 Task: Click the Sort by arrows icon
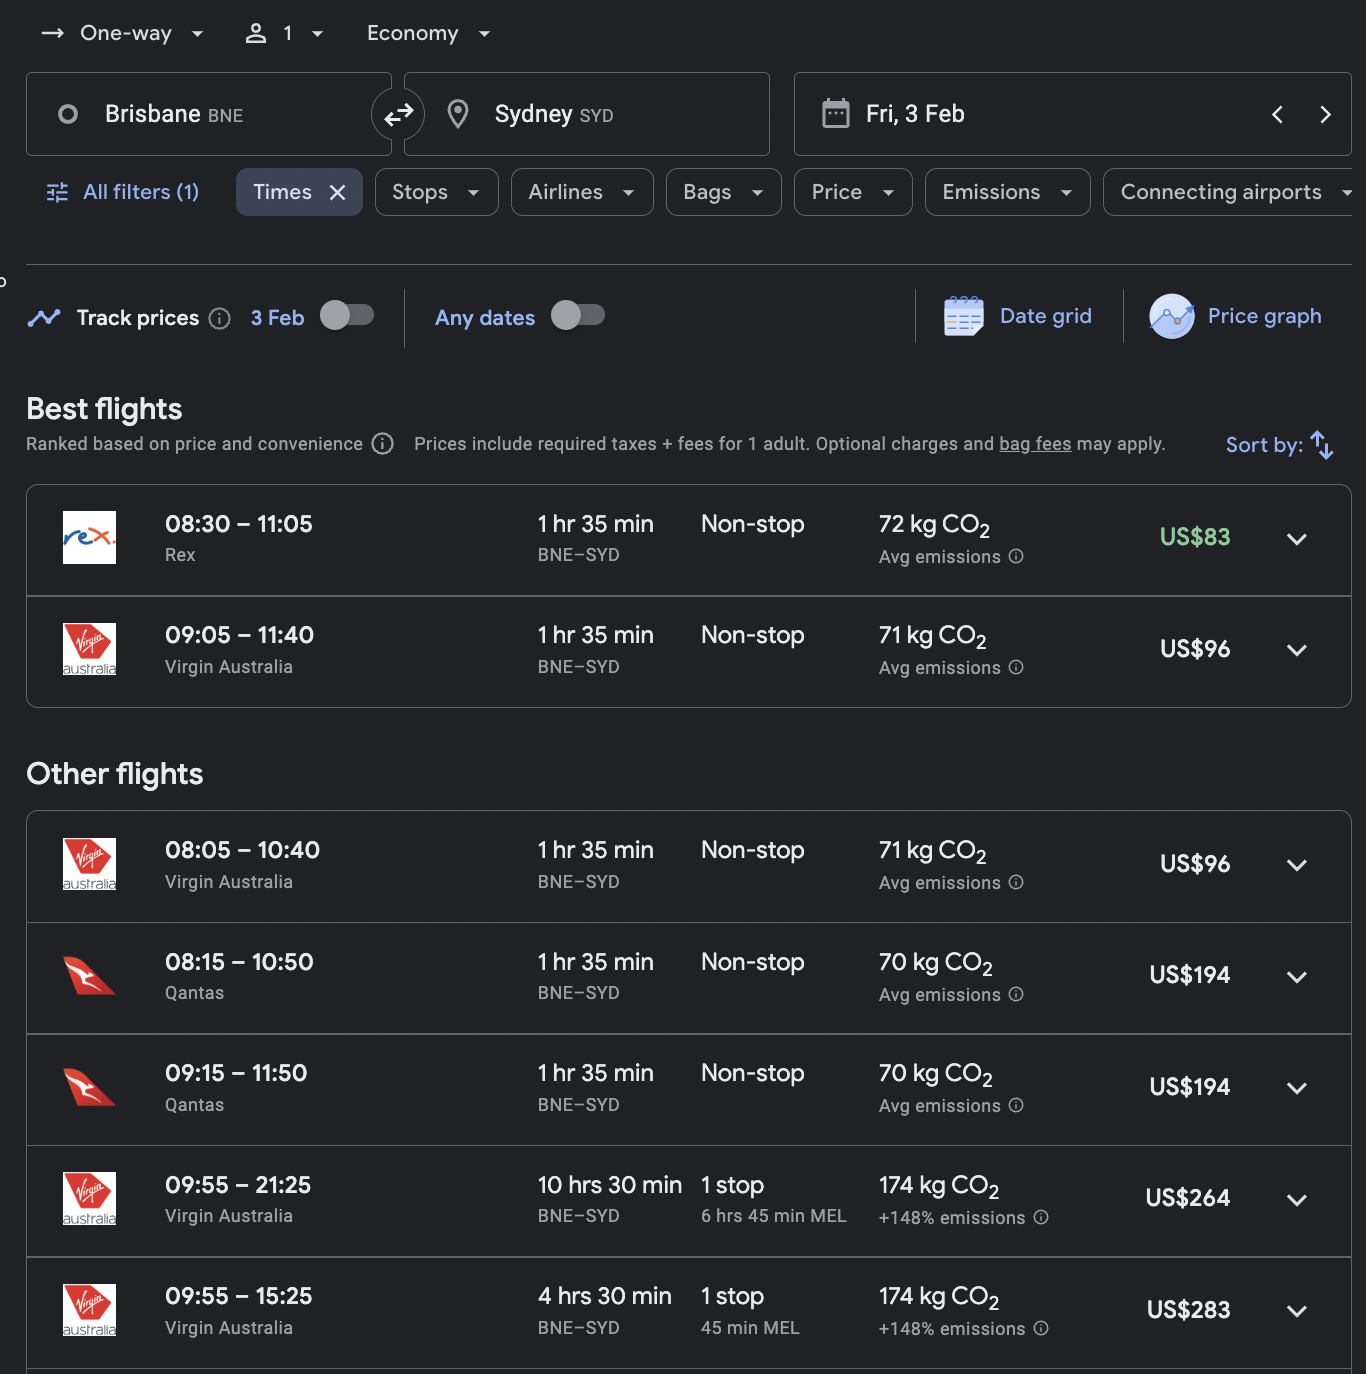[x=1322, y=445]
